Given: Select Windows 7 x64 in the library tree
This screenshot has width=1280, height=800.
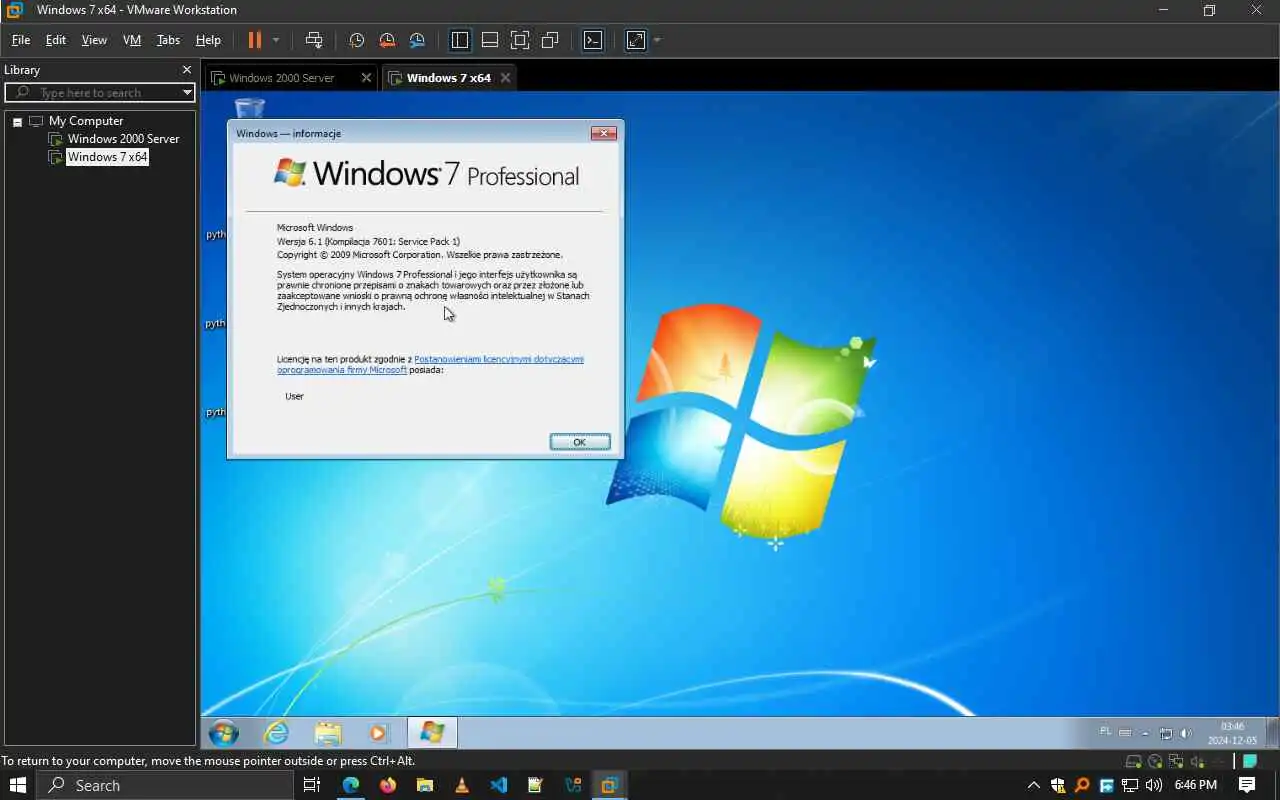Looking at the screenshot, I should 107,157.
